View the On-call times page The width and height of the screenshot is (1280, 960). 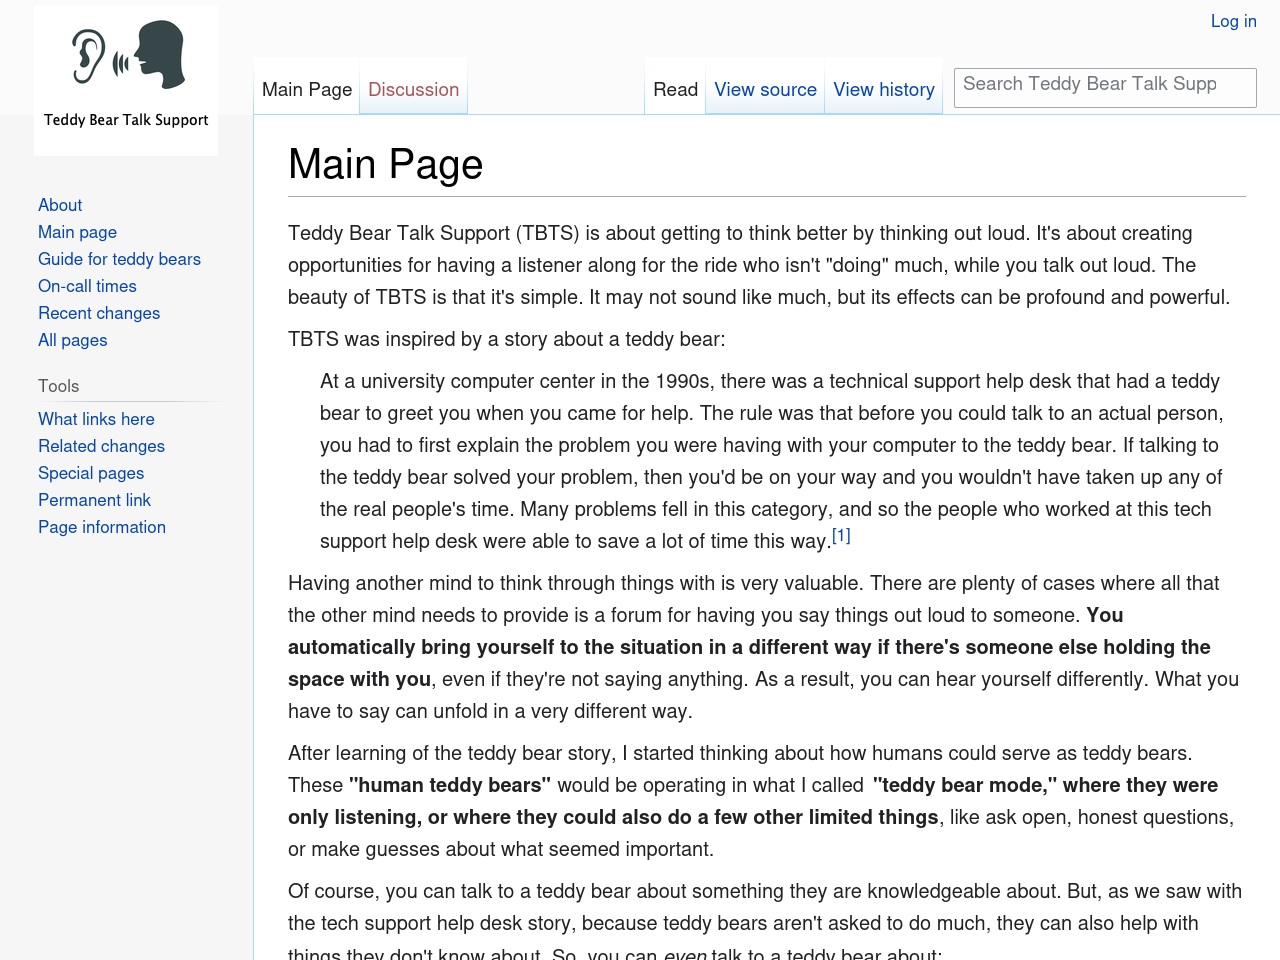tap(87, 286)
